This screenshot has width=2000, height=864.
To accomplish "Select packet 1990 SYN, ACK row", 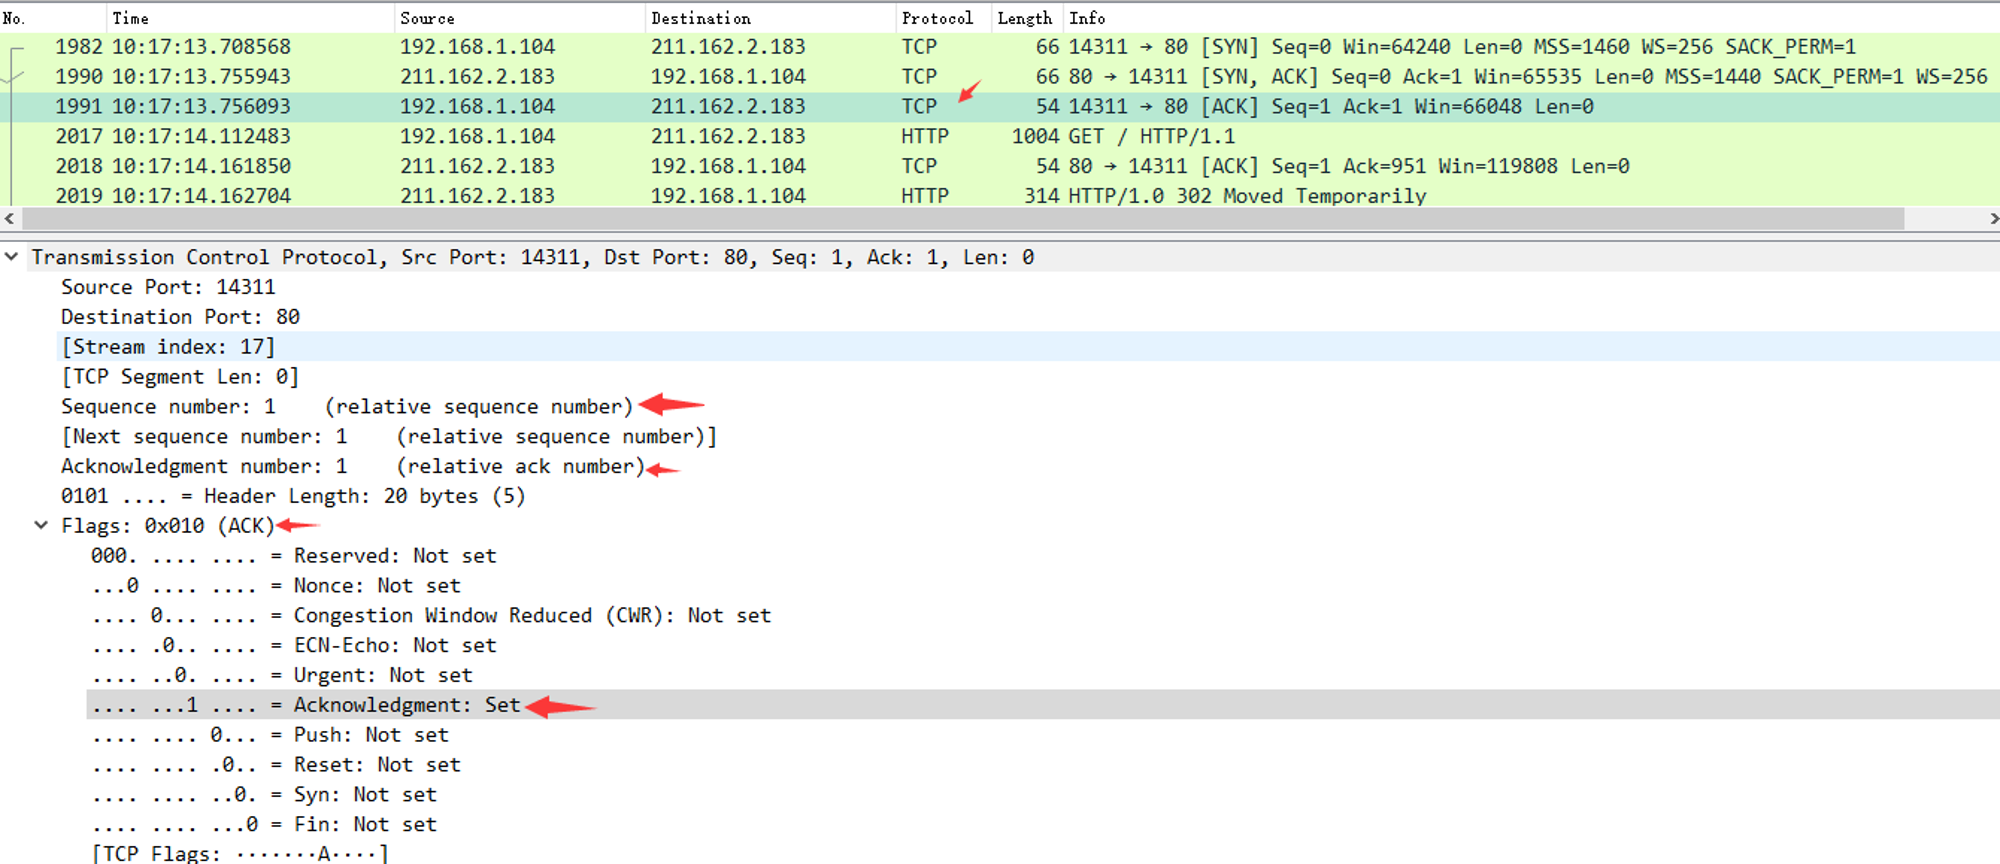I will click(x=1000, y=77).
